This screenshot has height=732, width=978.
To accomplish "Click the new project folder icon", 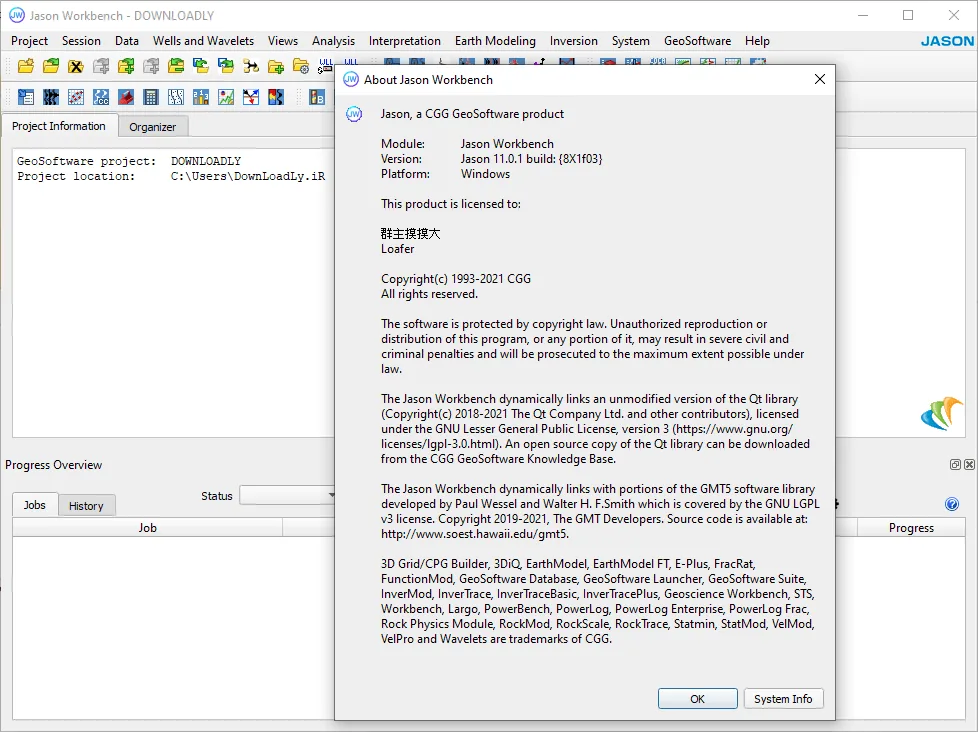I will coord(26,66).
